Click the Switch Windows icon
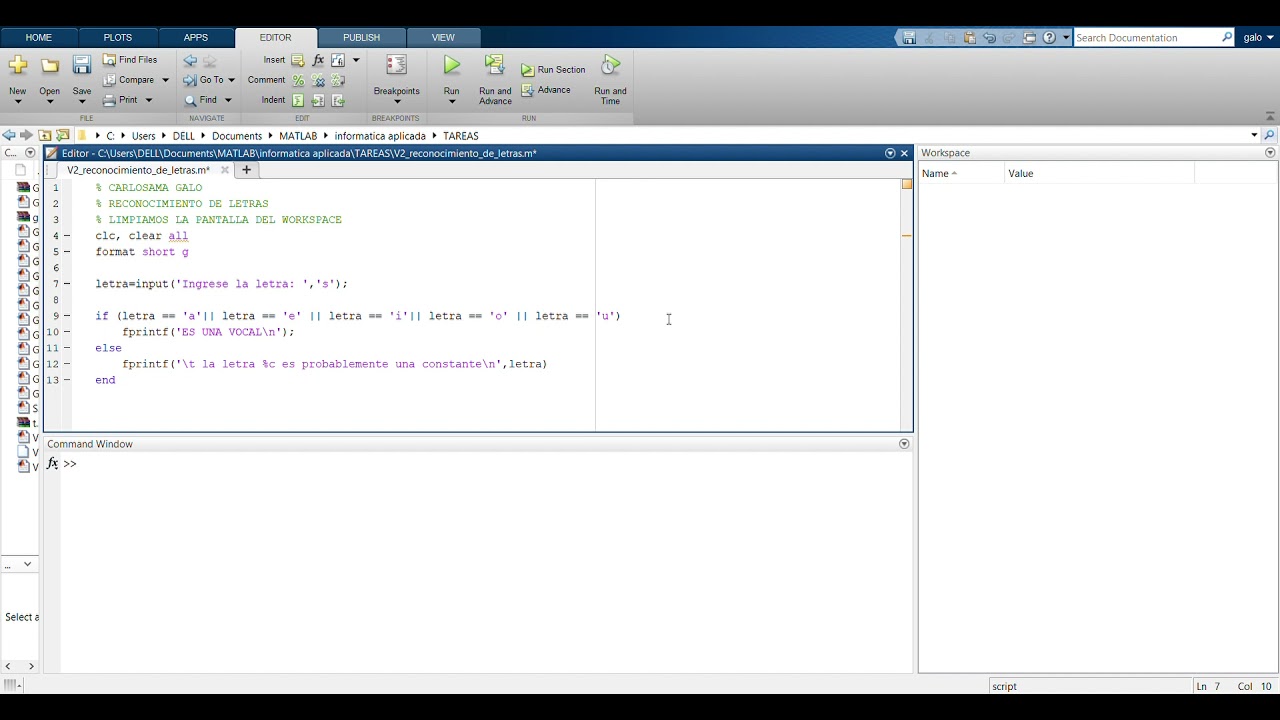 click(x=1029, y=38)
